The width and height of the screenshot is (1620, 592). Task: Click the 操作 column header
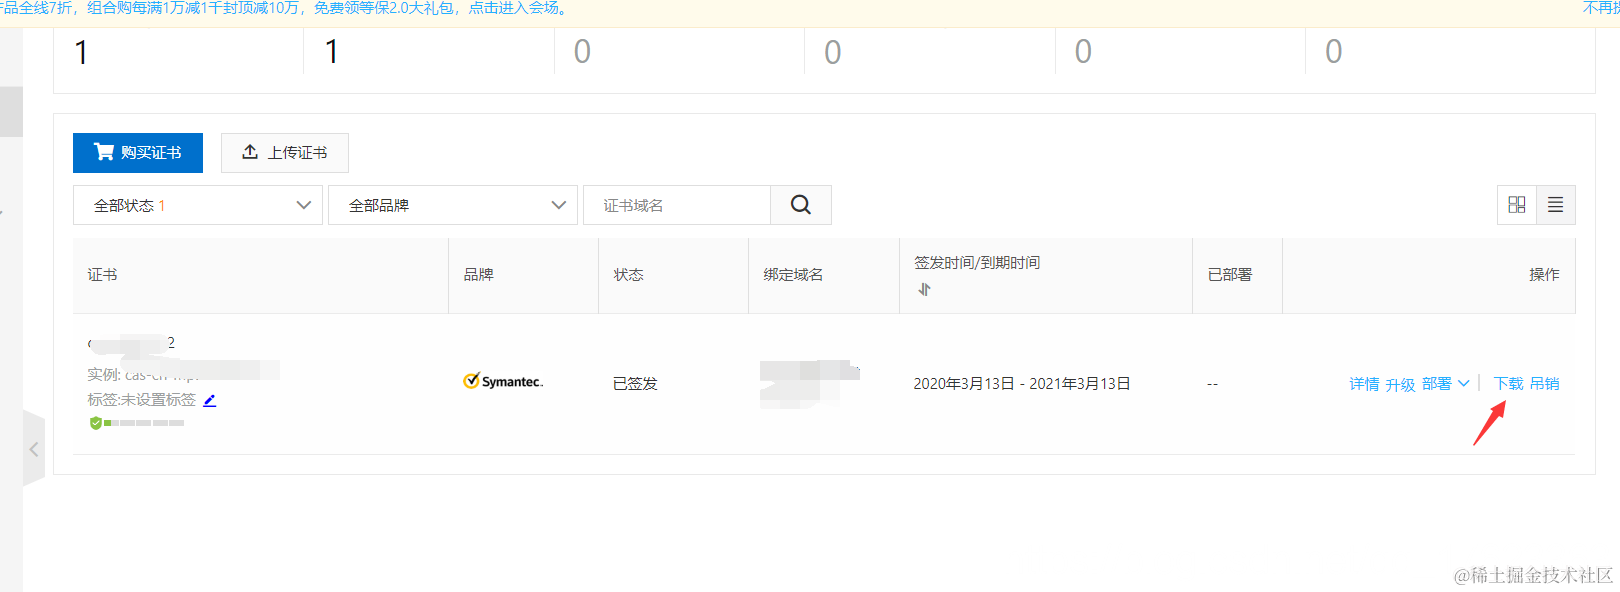coord(1544,275)
